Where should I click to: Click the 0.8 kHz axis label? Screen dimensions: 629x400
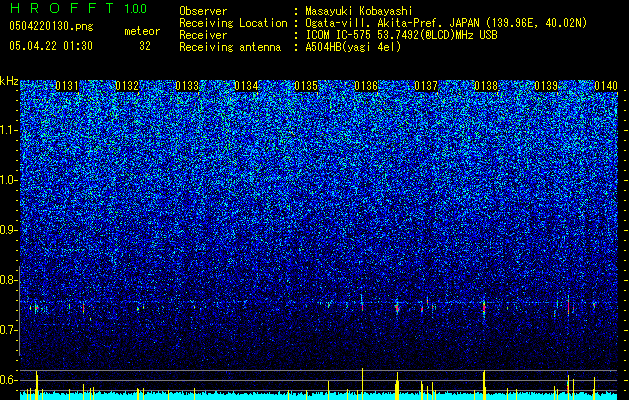click(x=9, y=280)
